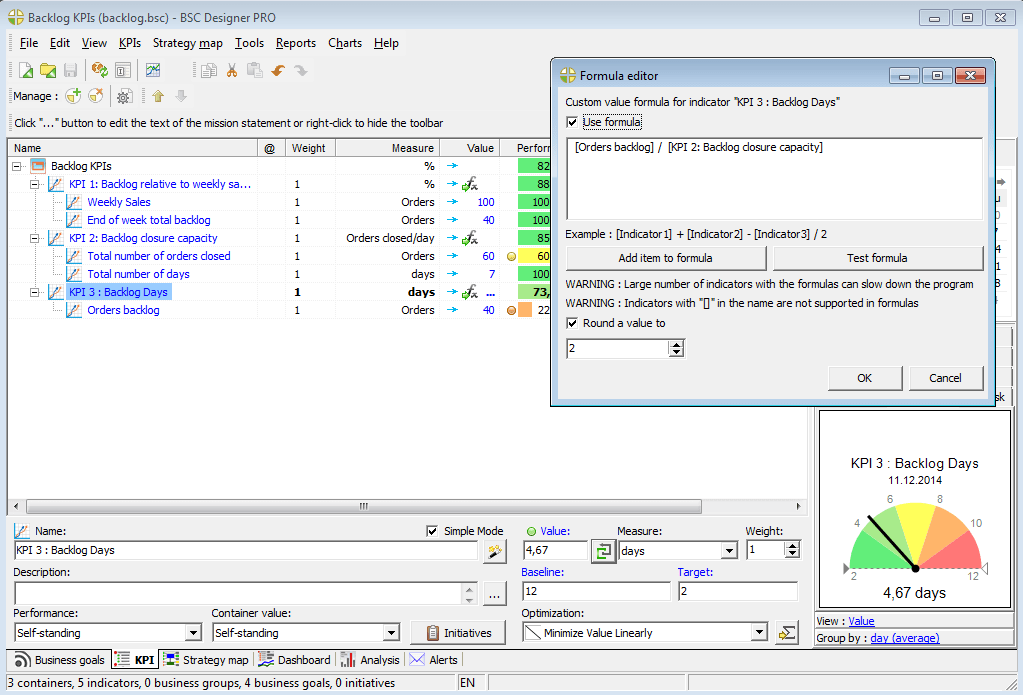
Task: Click formula icon in KPI 2 row
Action: tap(470, 239)
